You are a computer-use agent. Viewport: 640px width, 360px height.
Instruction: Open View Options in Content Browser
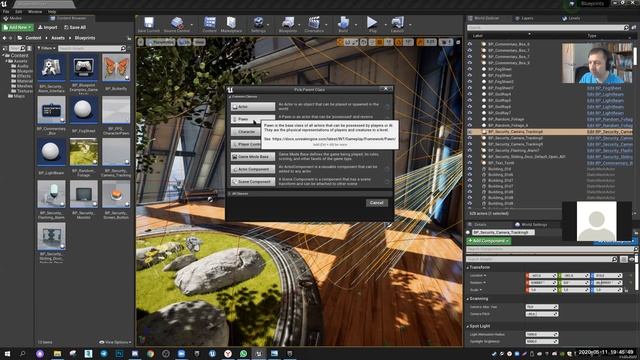(x=116, y=342)
